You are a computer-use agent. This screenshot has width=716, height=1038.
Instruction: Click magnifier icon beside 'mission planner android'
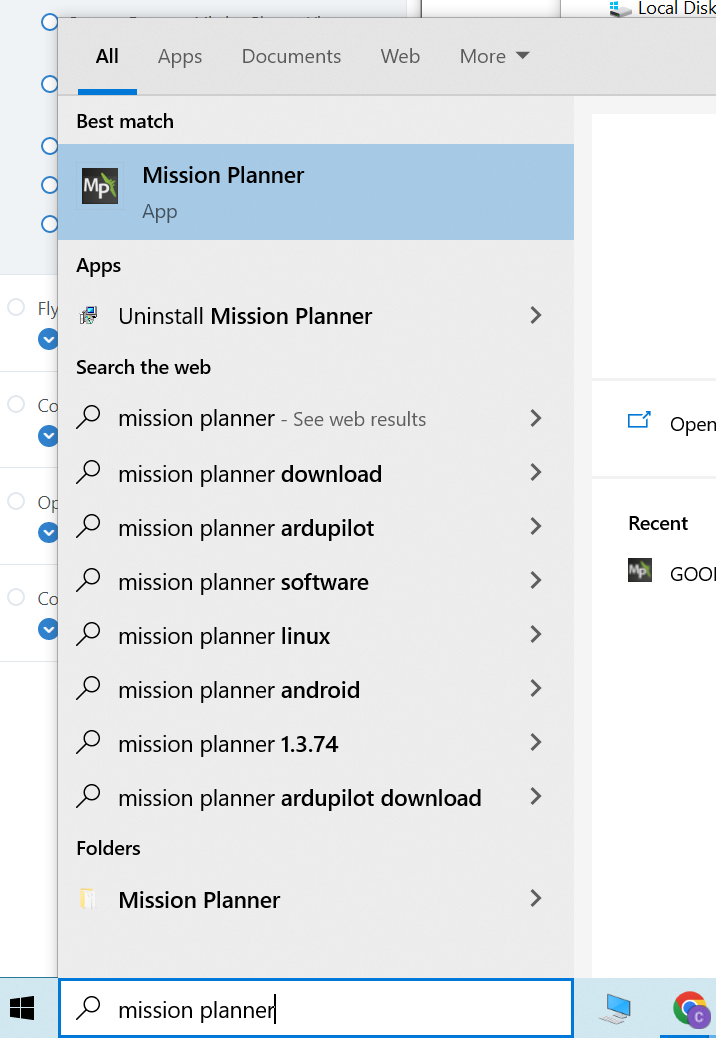88,689
